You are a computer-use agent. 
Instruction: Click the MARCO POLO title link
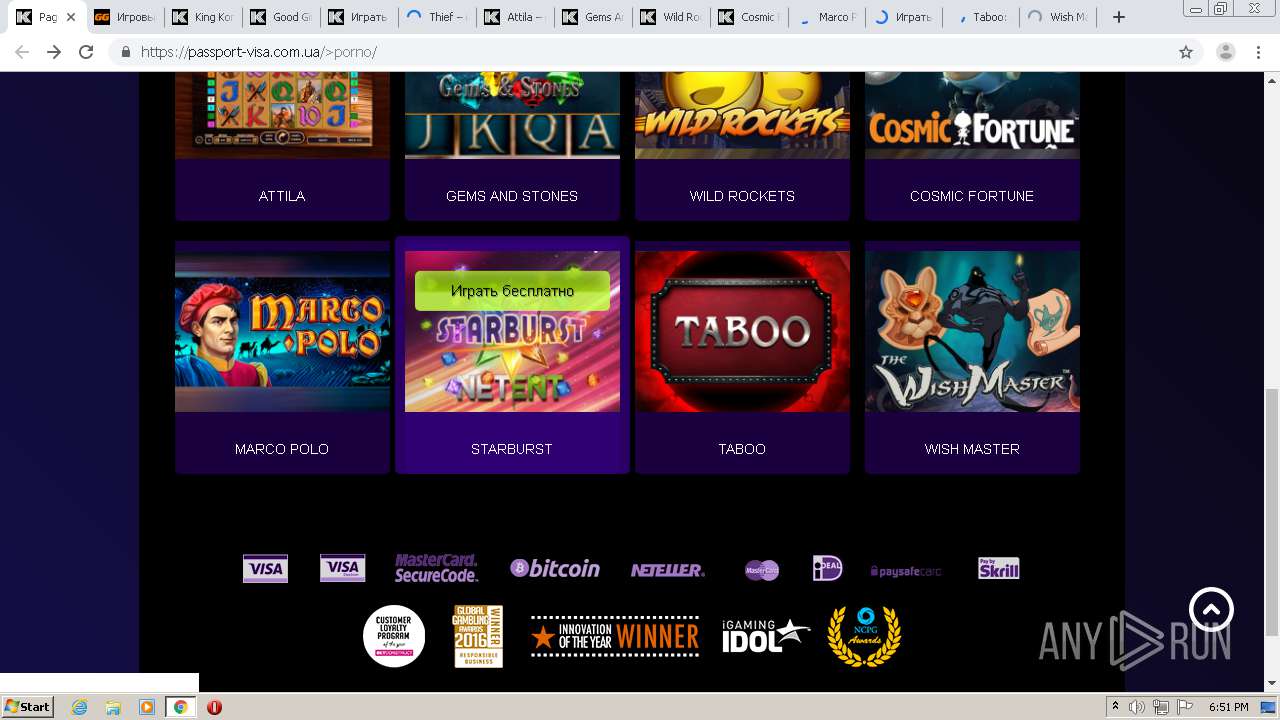[282, 449]
